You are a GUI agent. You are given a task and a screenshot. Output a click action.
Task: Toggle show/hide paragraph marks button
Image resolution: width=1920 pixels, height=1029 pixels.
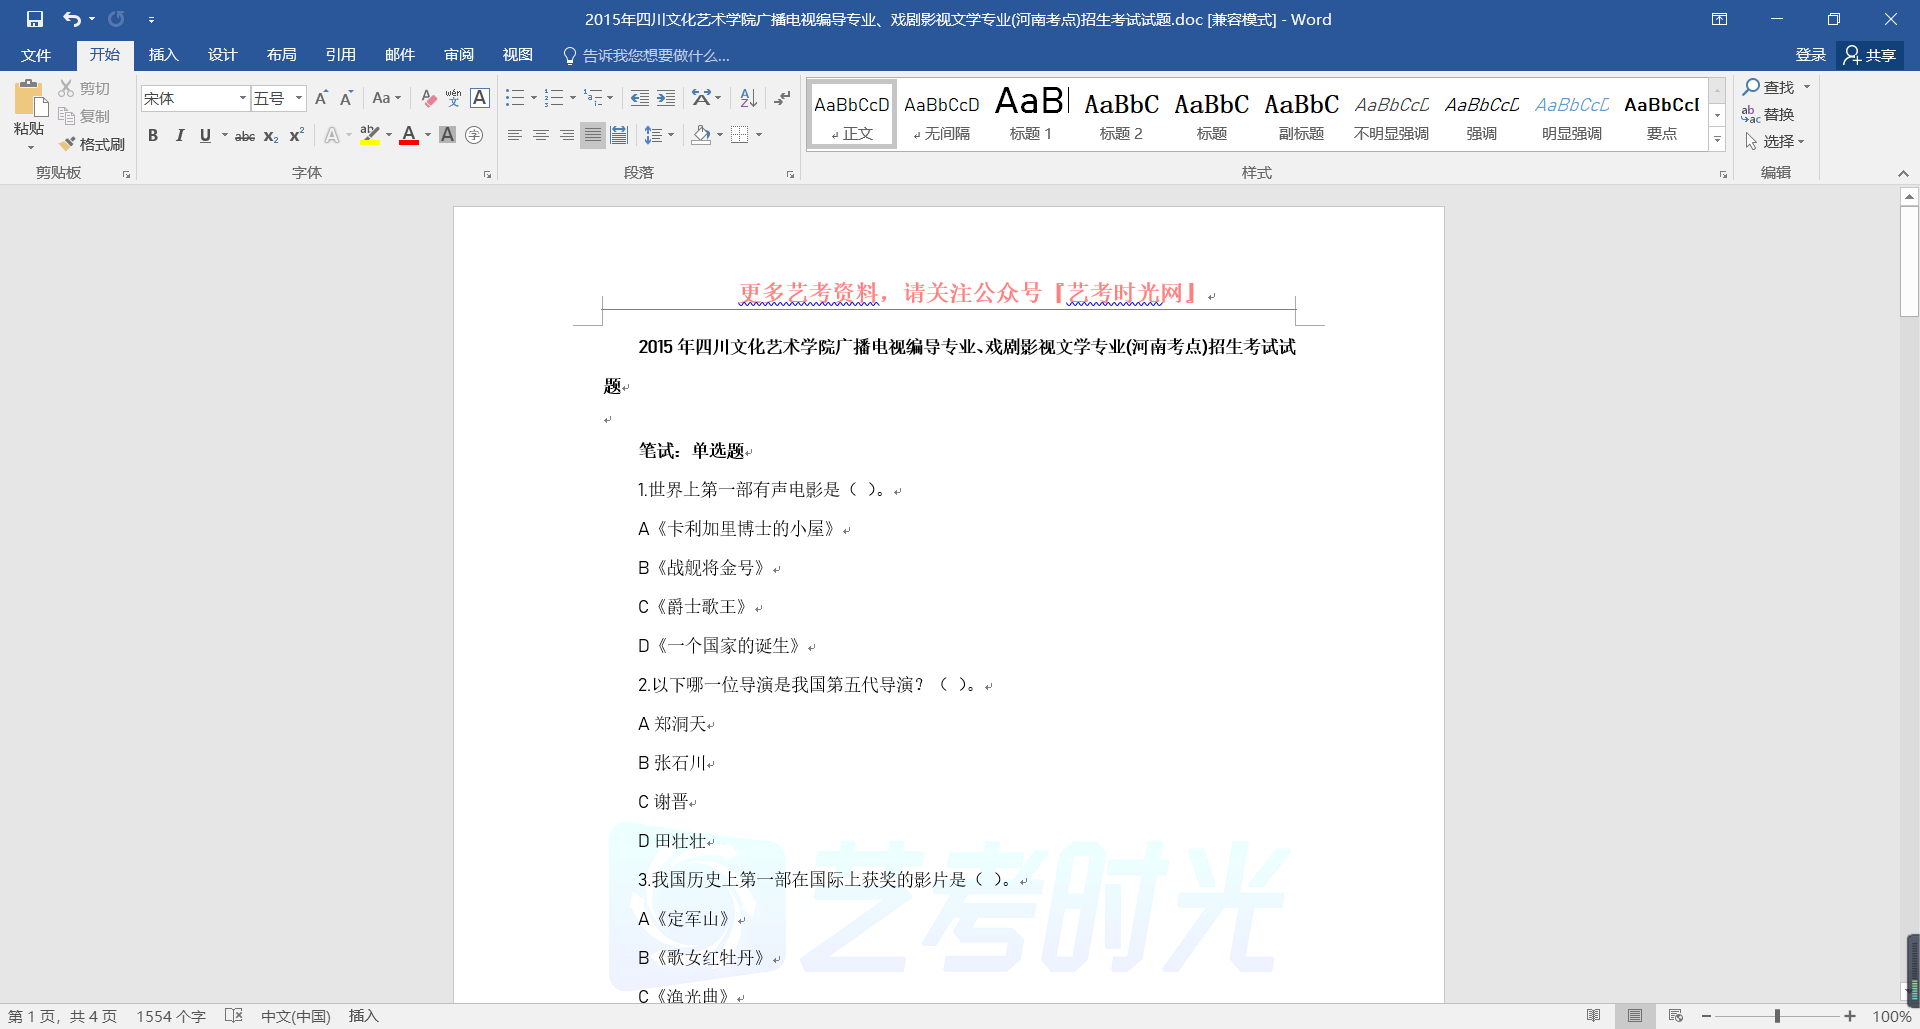(x=782, y=98)
